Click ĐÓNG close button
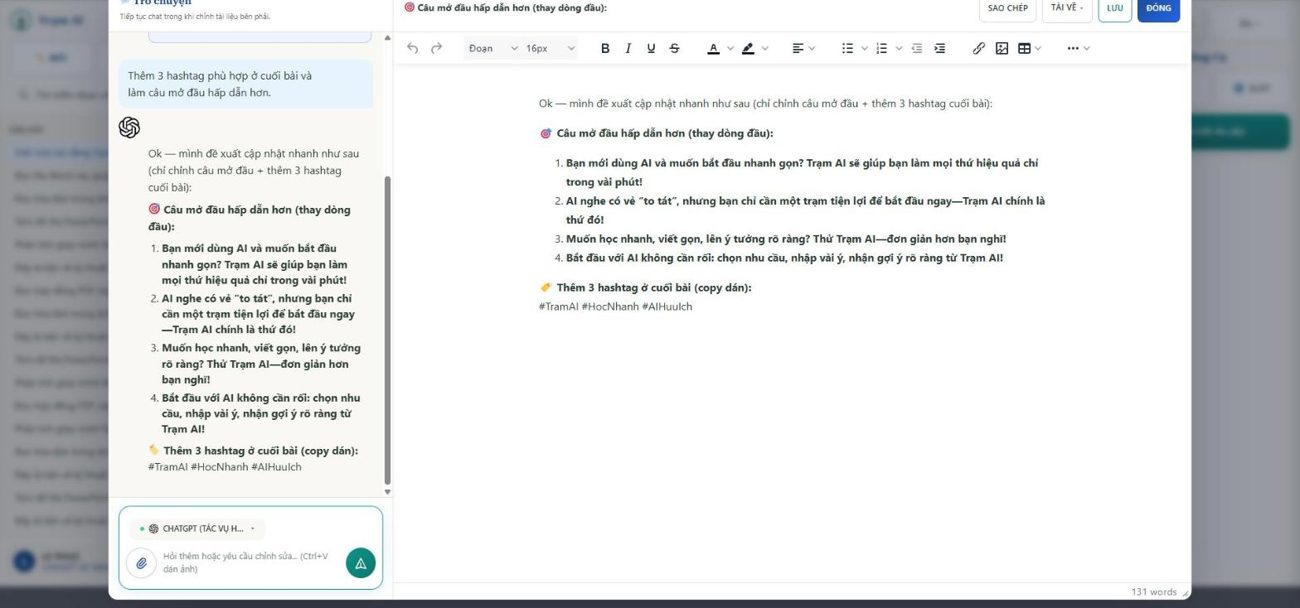This screenshot has width=1300, height=608. [x=1159, y=8]
